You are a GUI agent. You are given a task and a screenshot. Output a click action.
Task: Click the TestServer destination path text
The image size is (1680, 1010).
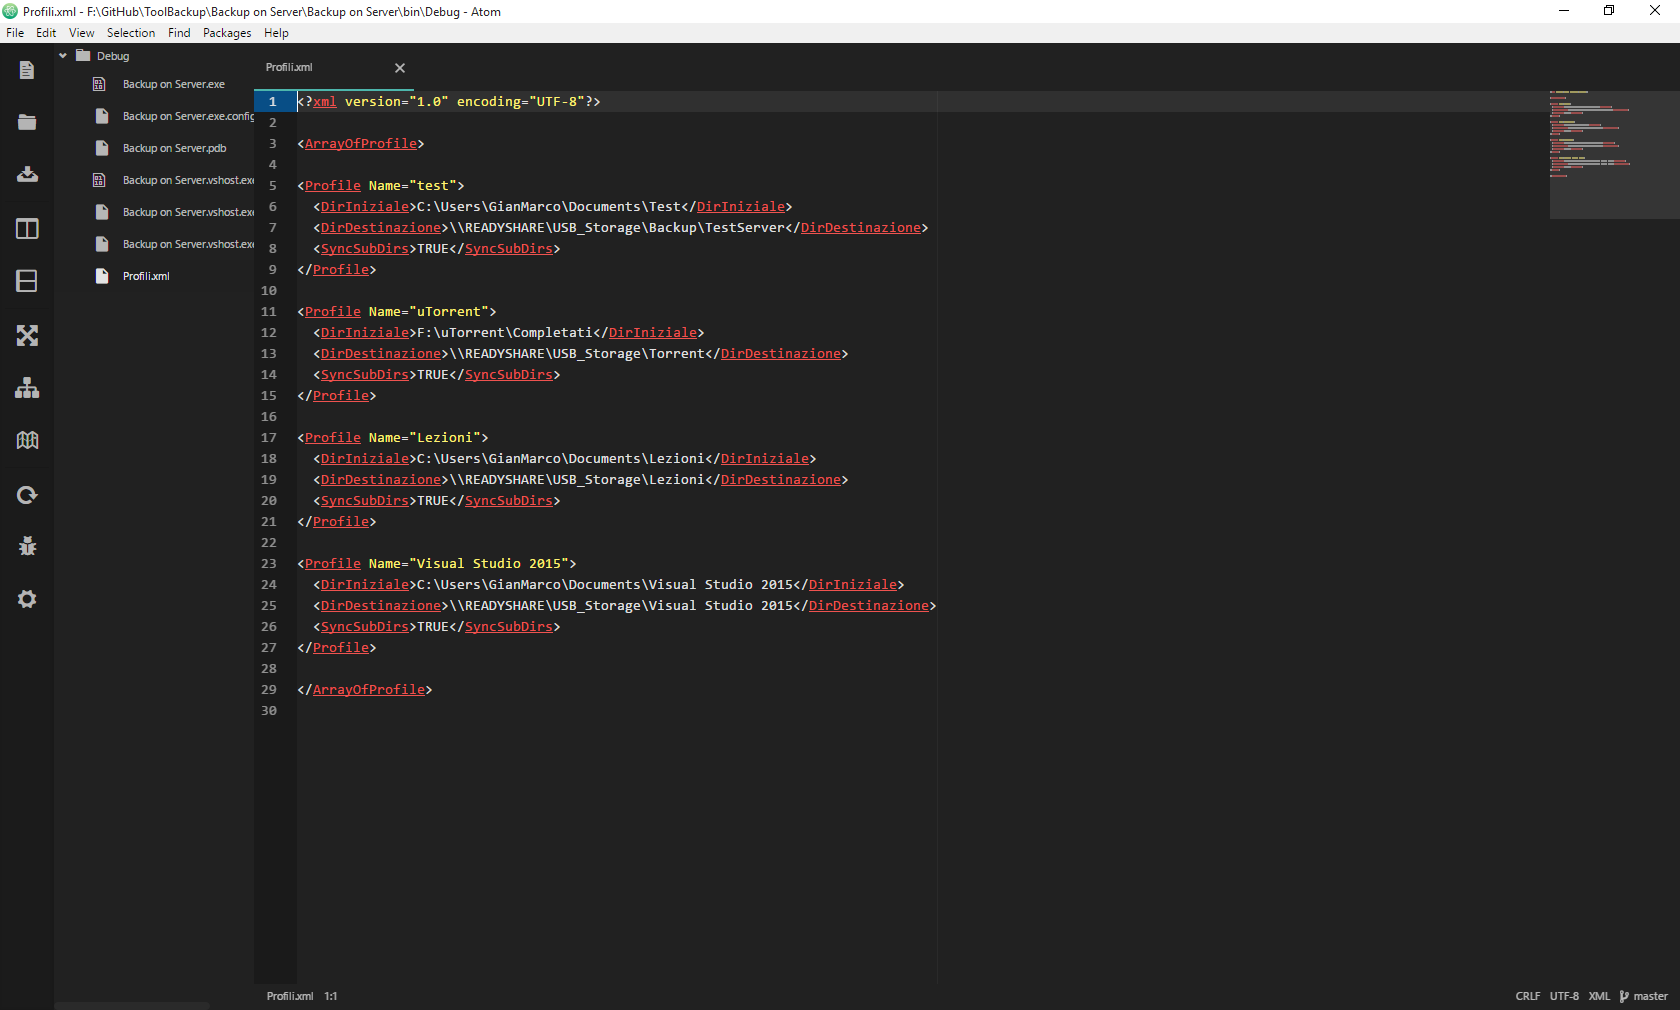[617, 227]
